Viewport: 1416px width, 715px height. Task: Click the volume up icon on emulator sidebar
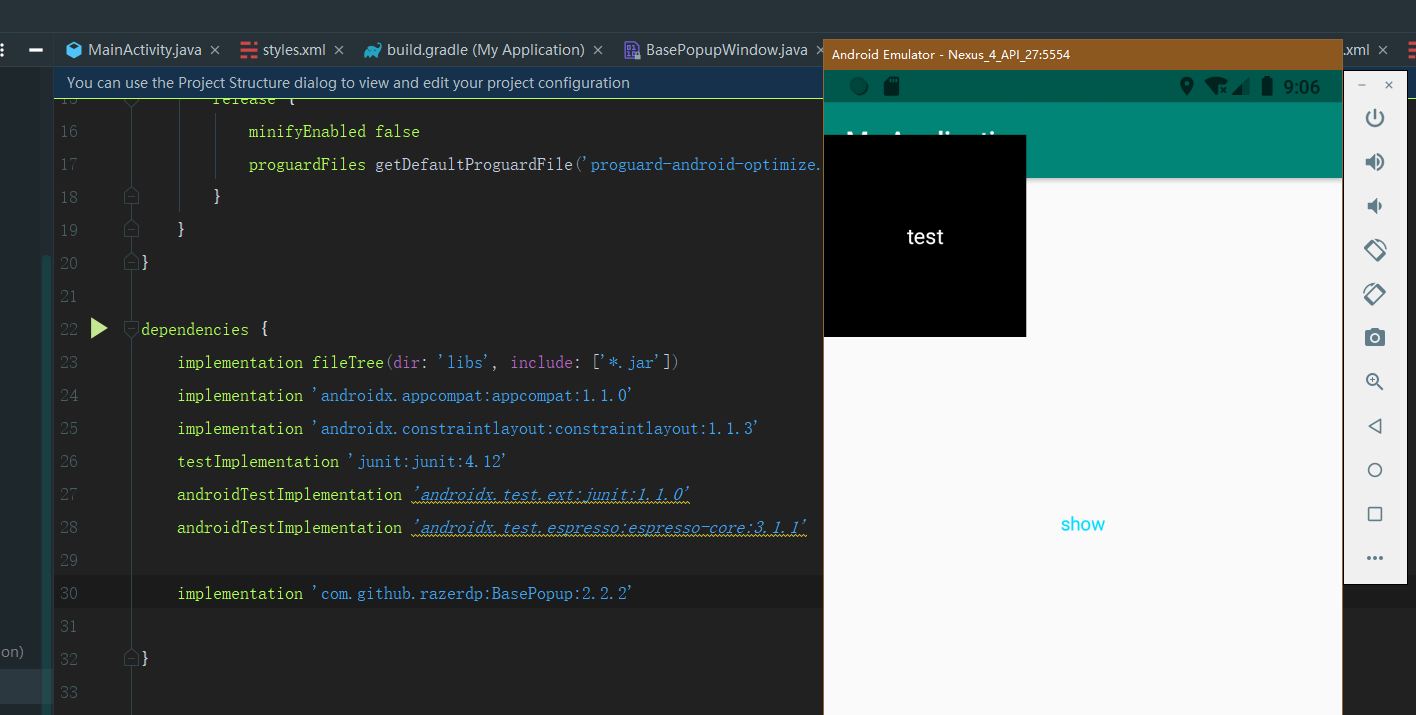pos(1374,161)
